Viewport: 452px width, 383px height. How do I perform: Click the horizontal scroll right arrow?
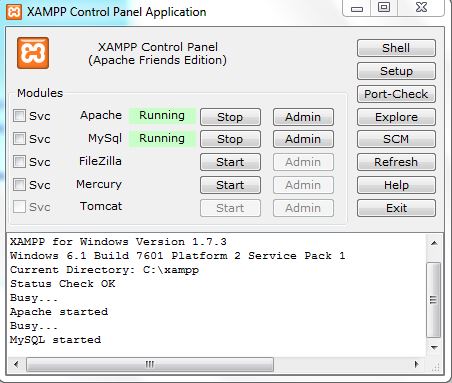[x=417, y=364]
